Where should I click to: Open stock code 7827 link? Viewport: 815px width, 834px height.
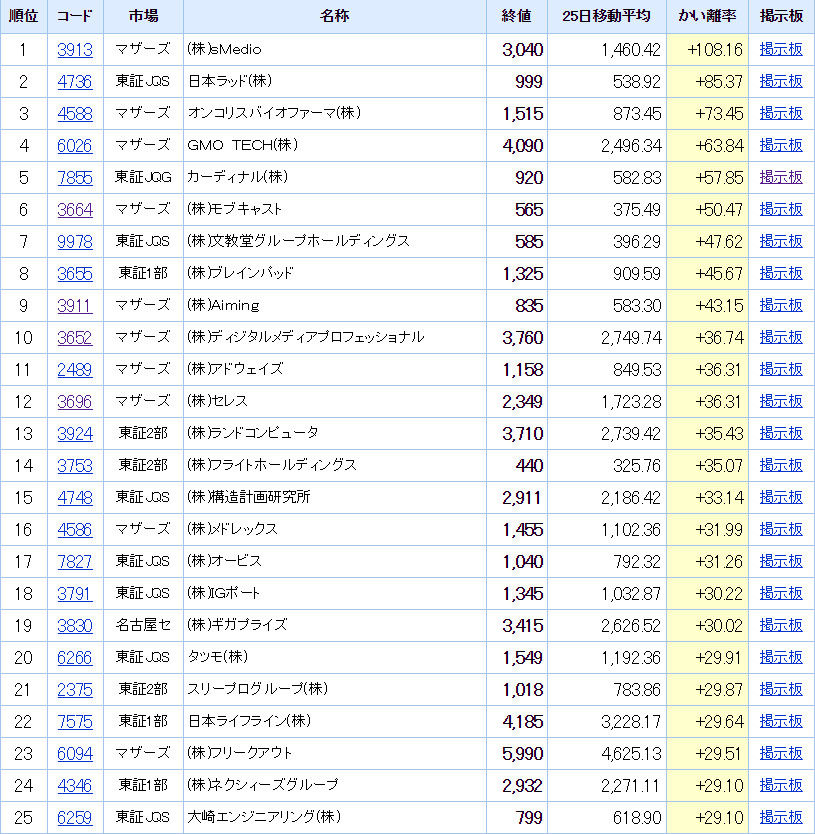pyautogui.click(x=75, y=561)
